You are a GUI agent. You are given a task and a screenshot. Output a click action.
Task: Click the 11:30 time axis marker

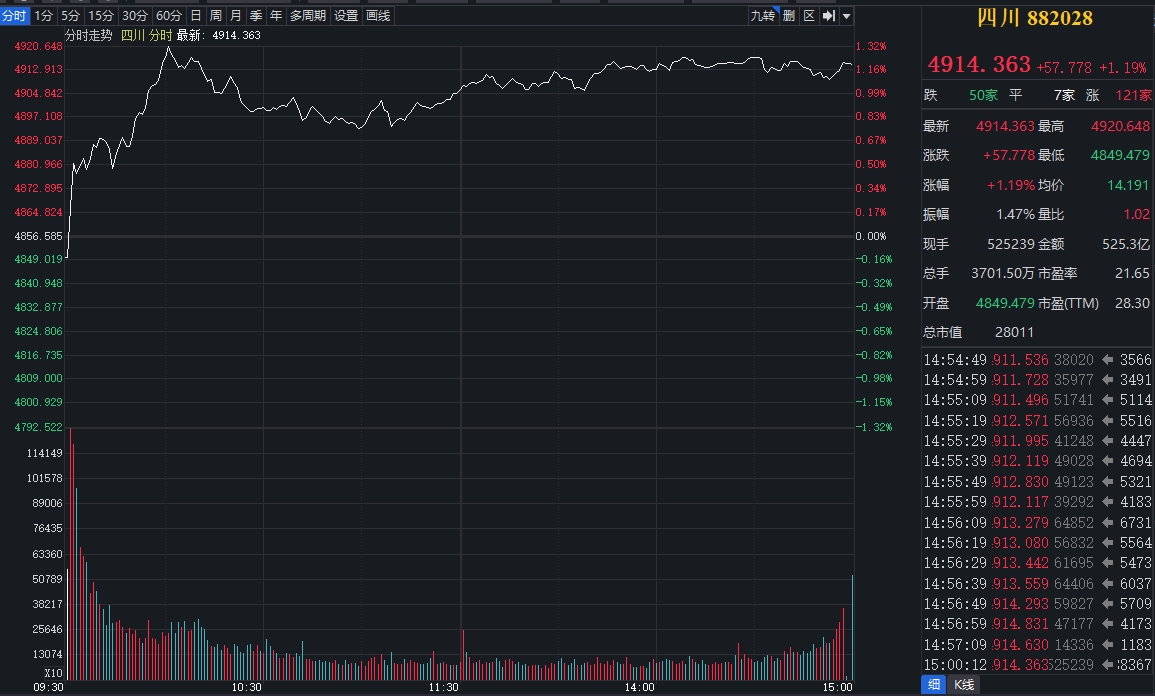tap(443, 687)
